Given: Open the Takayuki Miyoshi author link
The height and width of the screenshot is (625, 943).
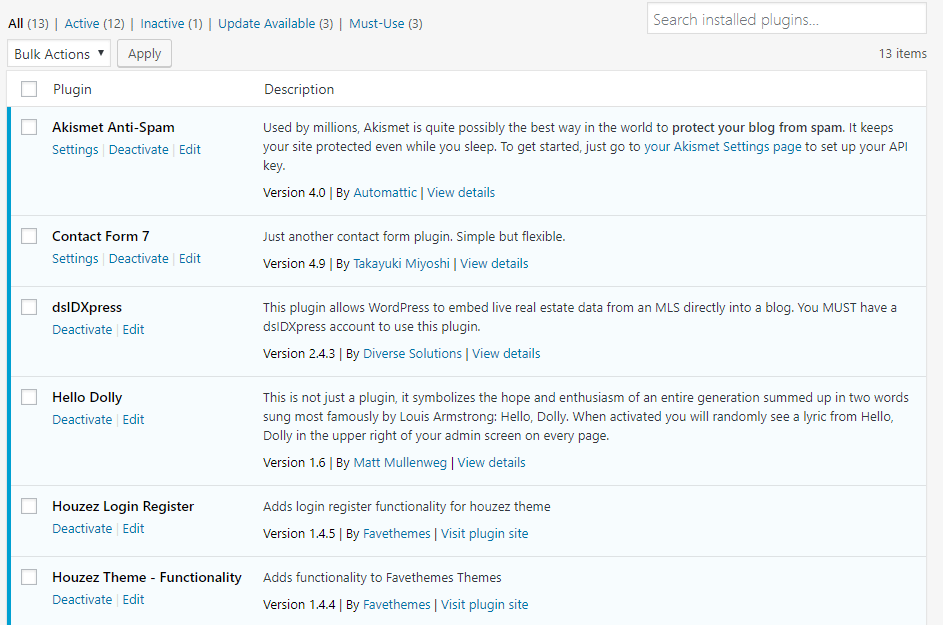Looking at the screenshot, I should click(x=401, y=263).
